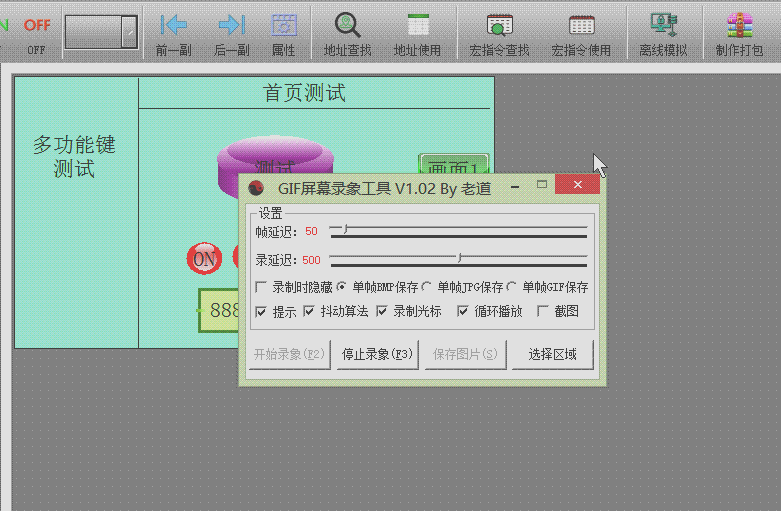Enable the 录制时隐藏 checkbox
The height and width of the screenshot is (511, 781).
(x=262, y=287)
